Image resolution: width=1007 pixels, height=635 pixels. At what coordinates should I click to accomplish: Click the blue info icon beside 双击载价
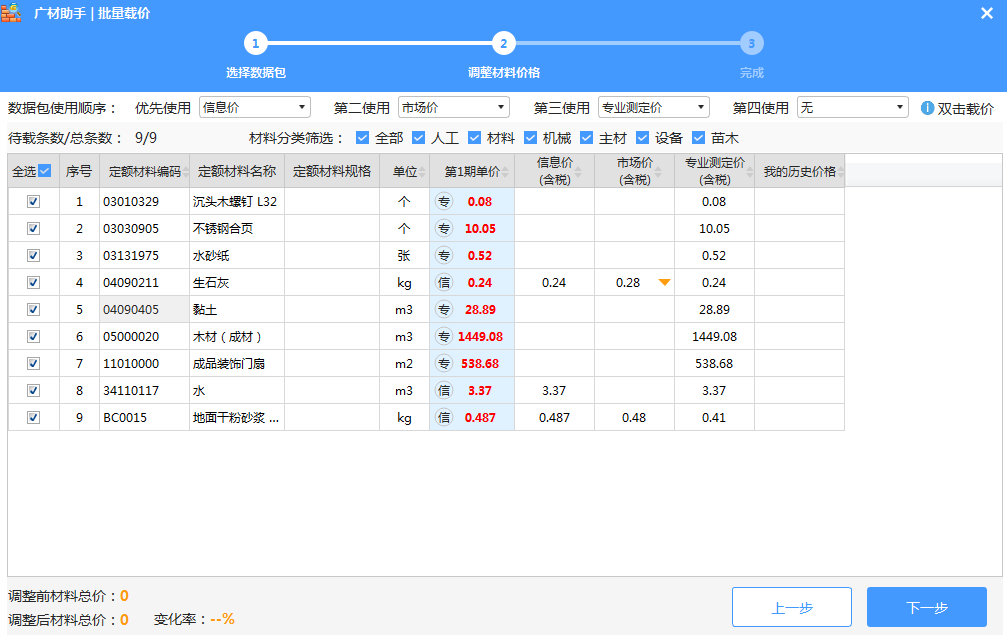click(x=927, y=108)
